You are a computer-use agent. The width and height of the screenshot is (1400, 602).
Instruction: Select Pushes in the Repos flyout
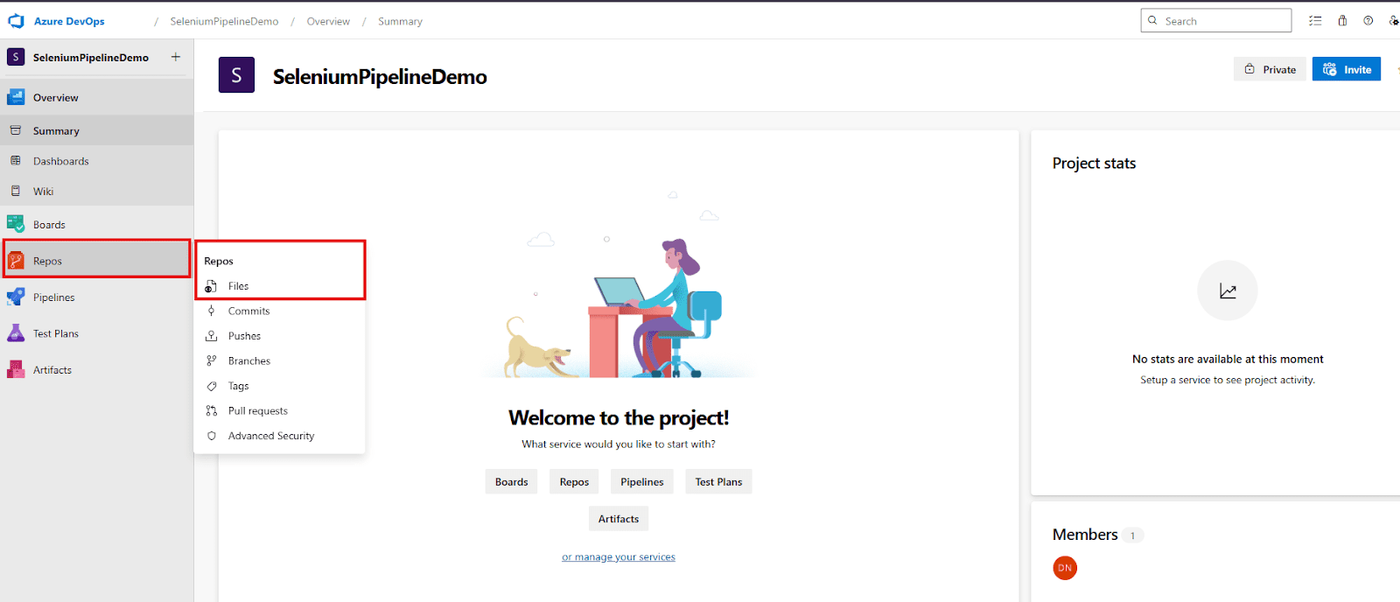coord(280,336)
